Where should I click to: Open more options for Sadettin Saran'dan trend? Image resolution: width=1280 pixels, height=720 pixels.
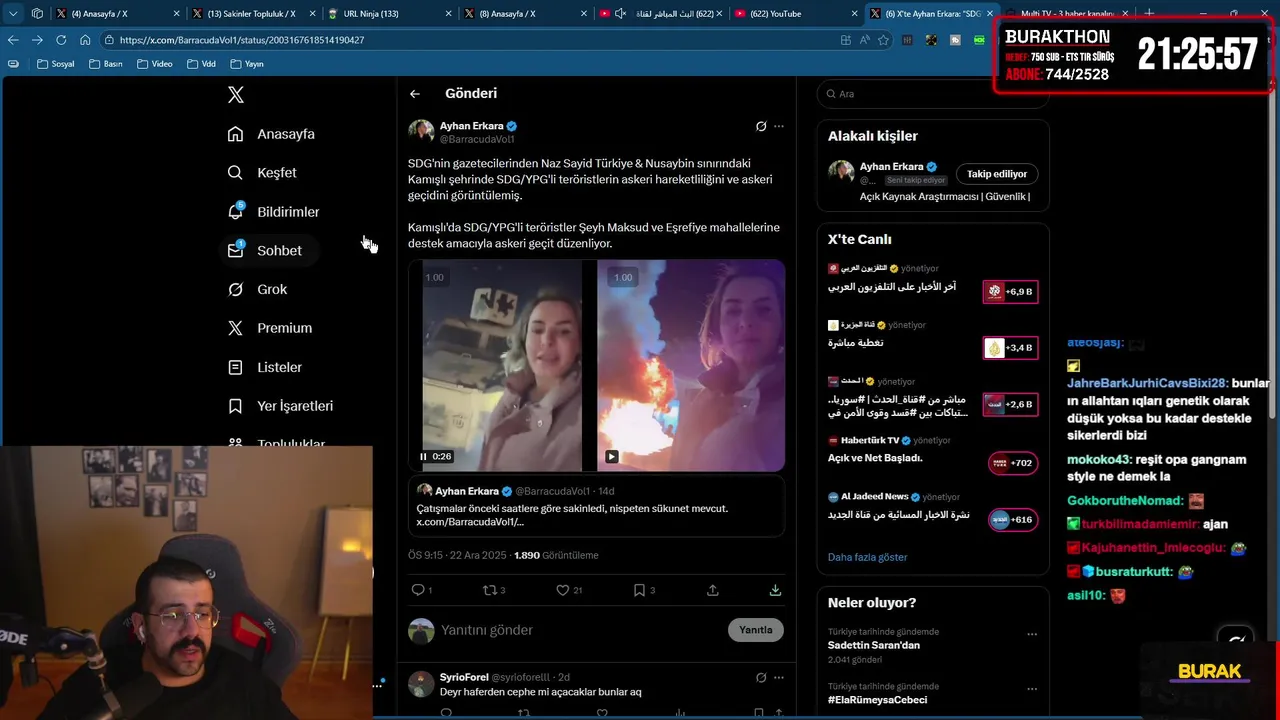[1032, 634]
